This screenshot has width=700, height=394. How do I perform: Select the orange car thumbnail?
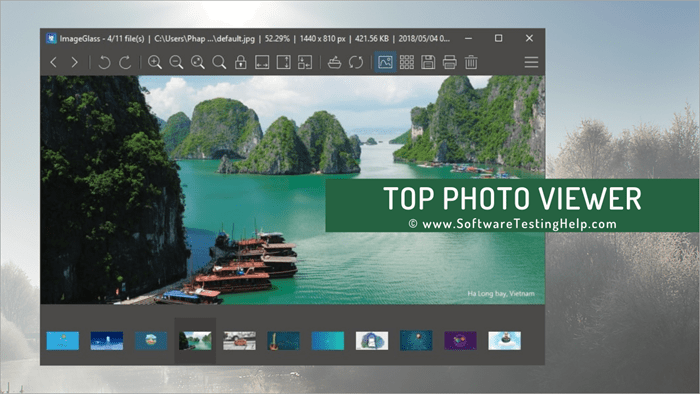[240, 341]
